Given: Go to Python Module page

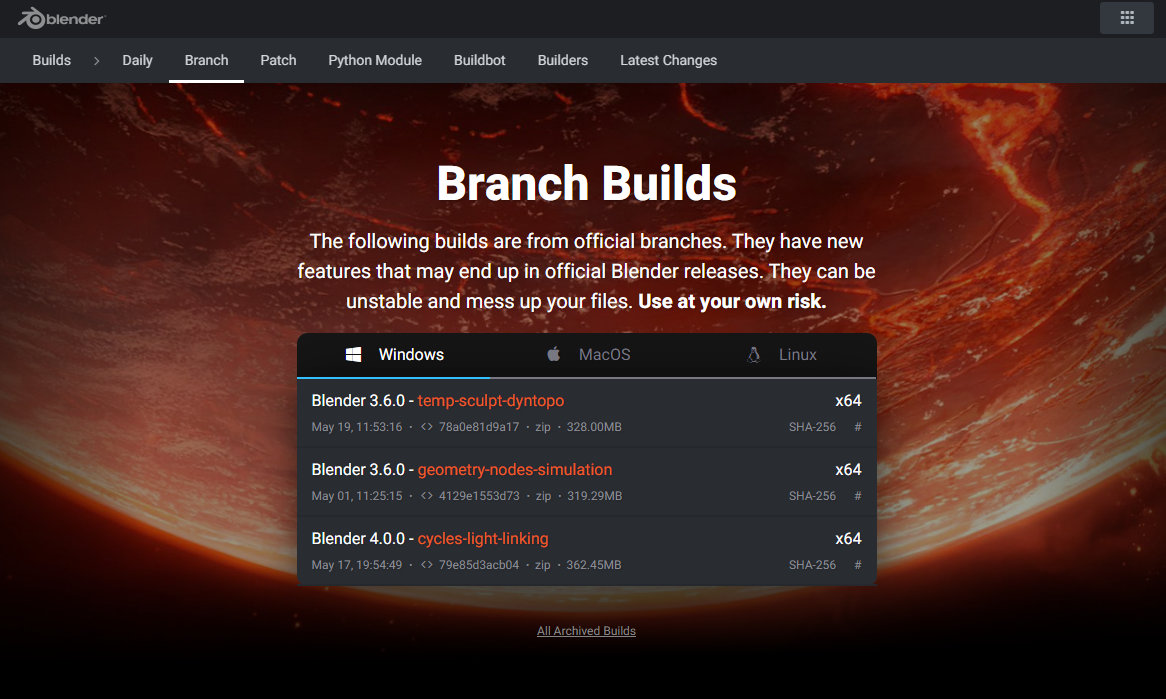Looking at the screenshot, I should point(375,60).
